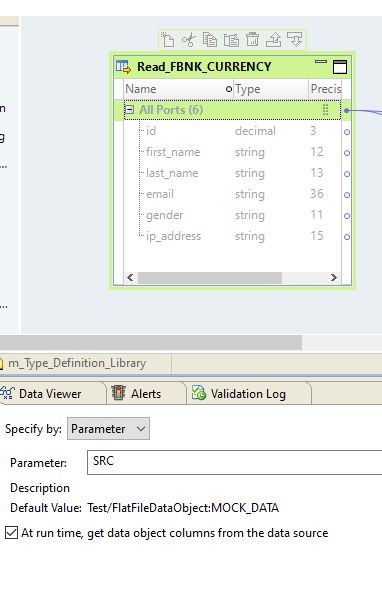The image size is (382, 596).
Task: Click the Read_FBNK_CURRENCY transformation icon
Action: [x=124, y=67]
